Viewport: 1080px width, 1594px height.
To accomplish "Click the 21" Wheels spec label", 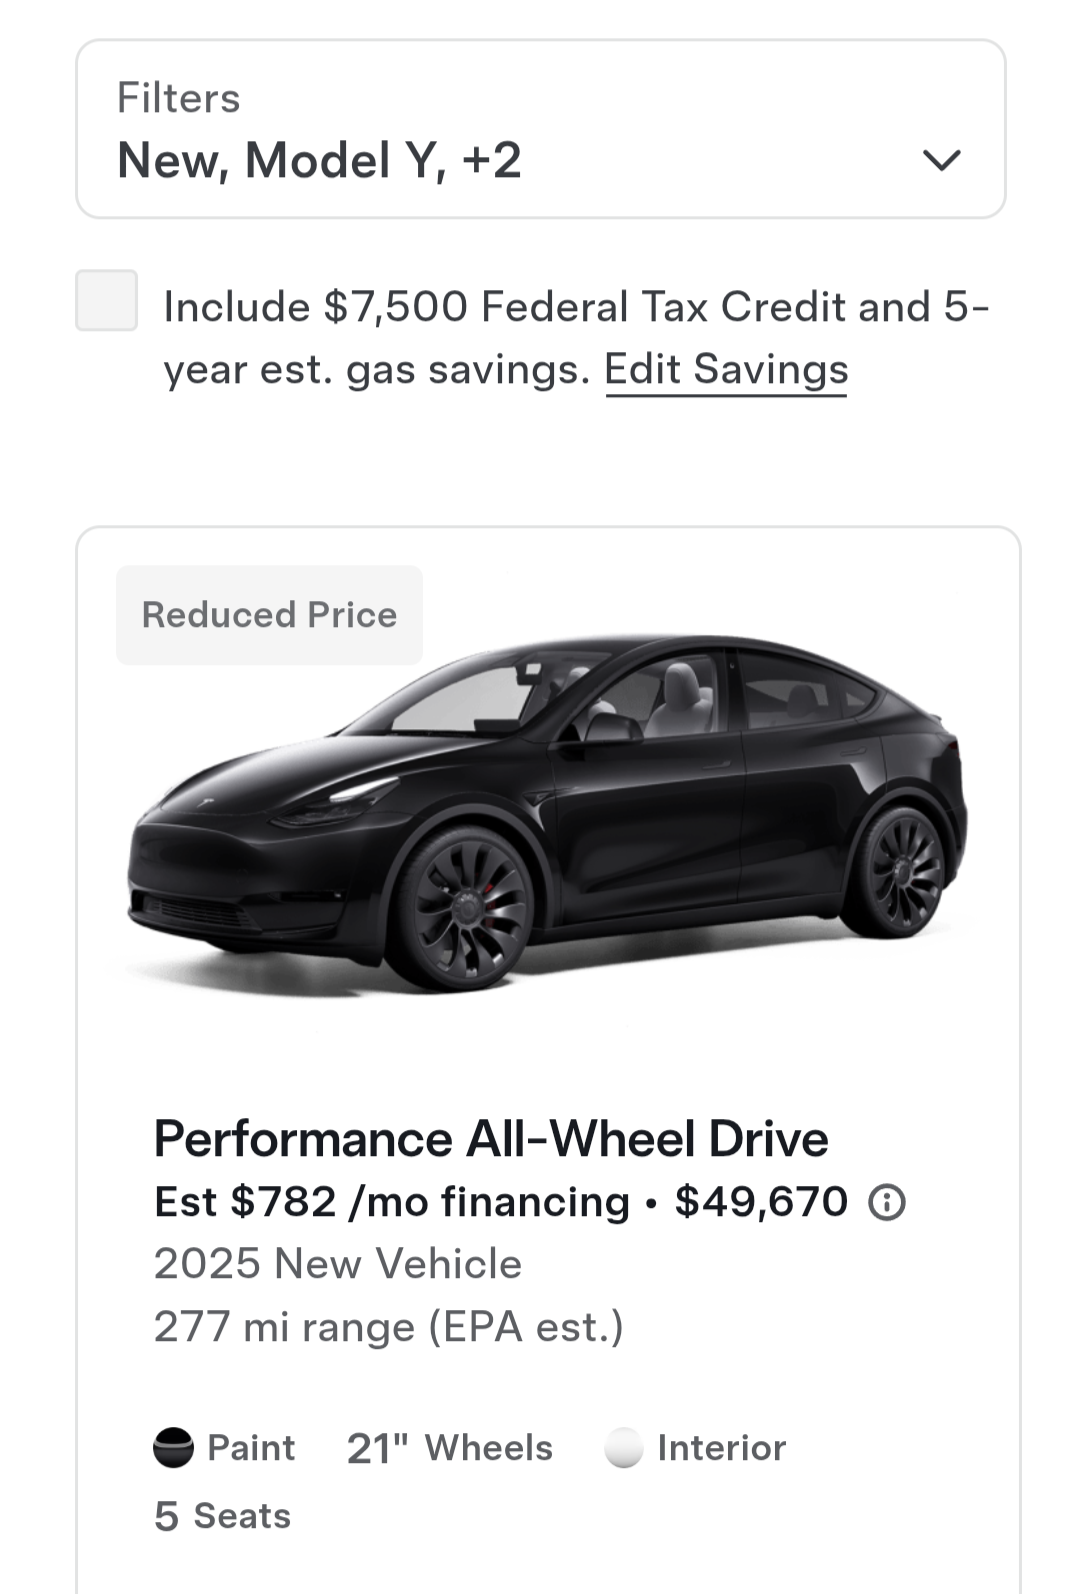I will (449, 1448).
